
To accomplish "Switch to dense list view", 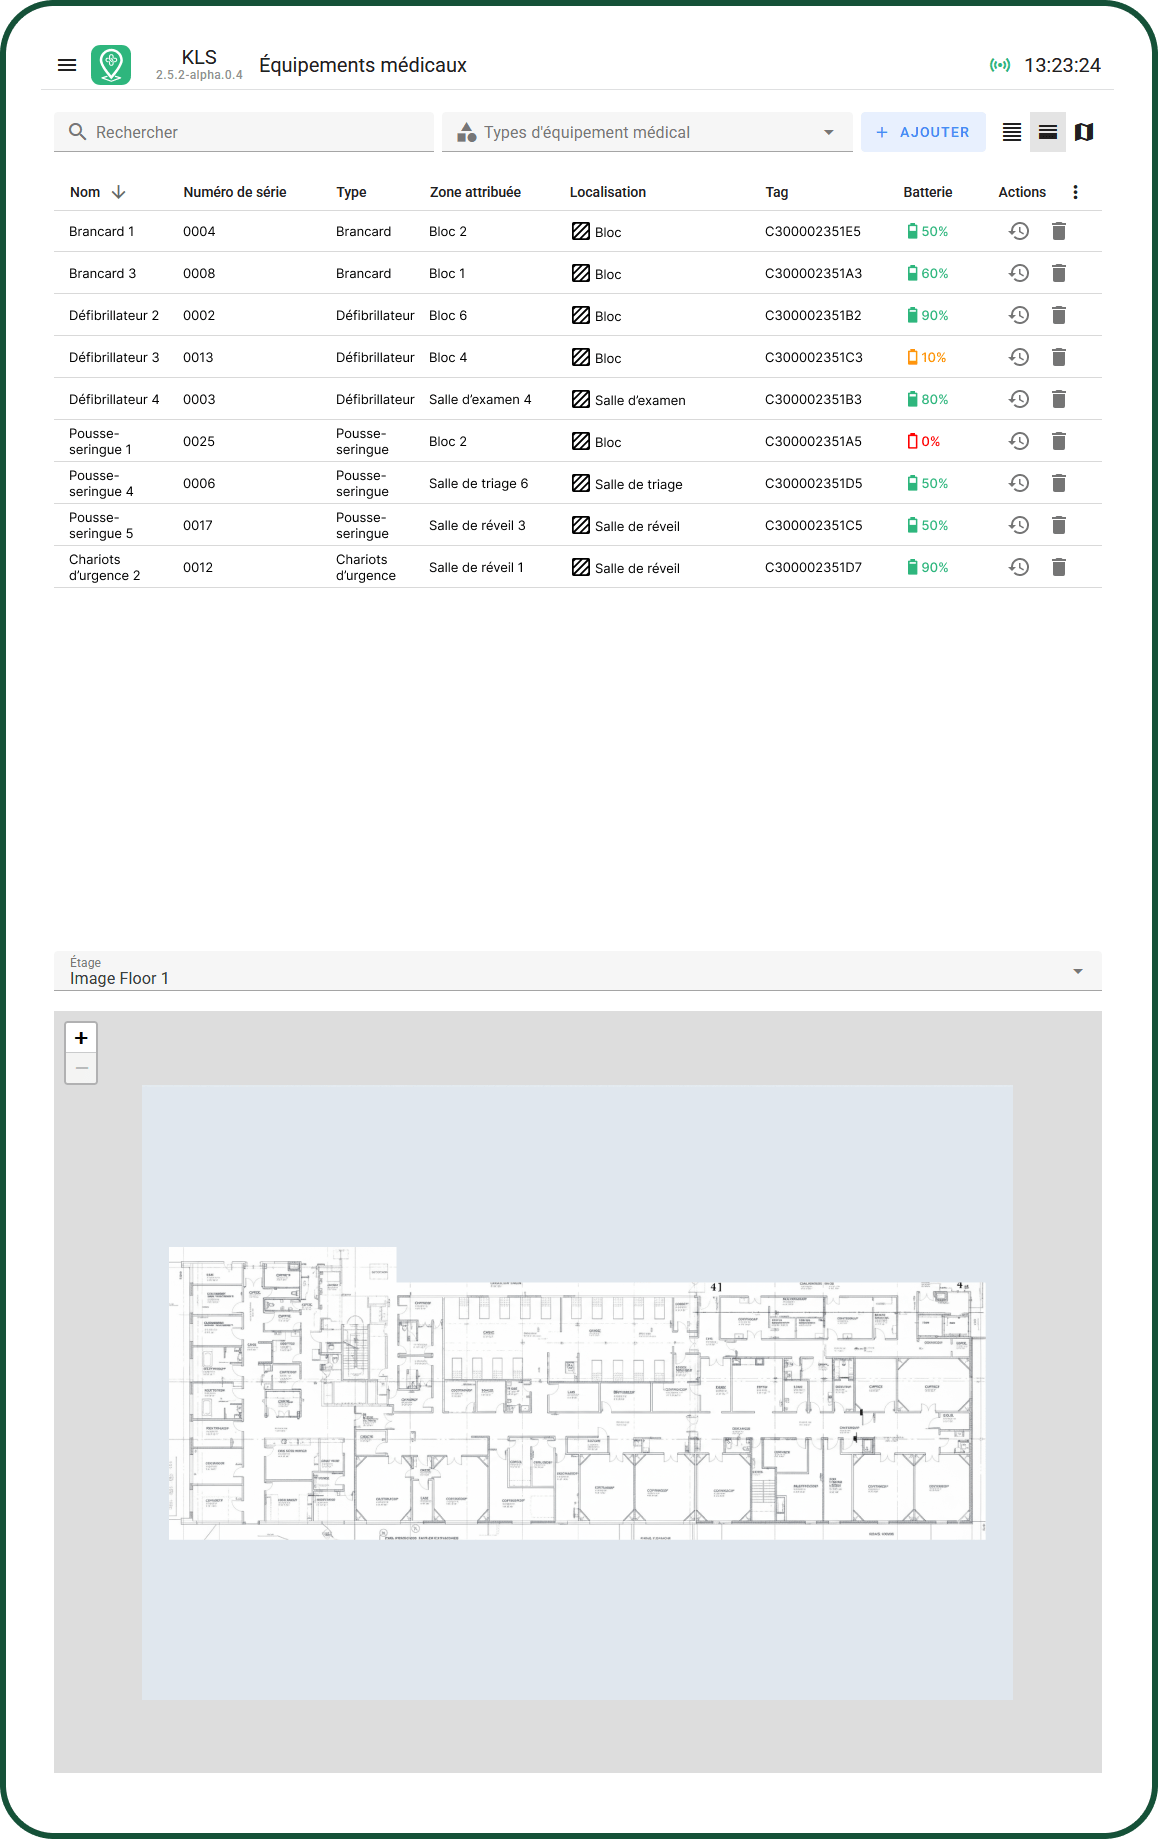I will tap(1012, 132).
